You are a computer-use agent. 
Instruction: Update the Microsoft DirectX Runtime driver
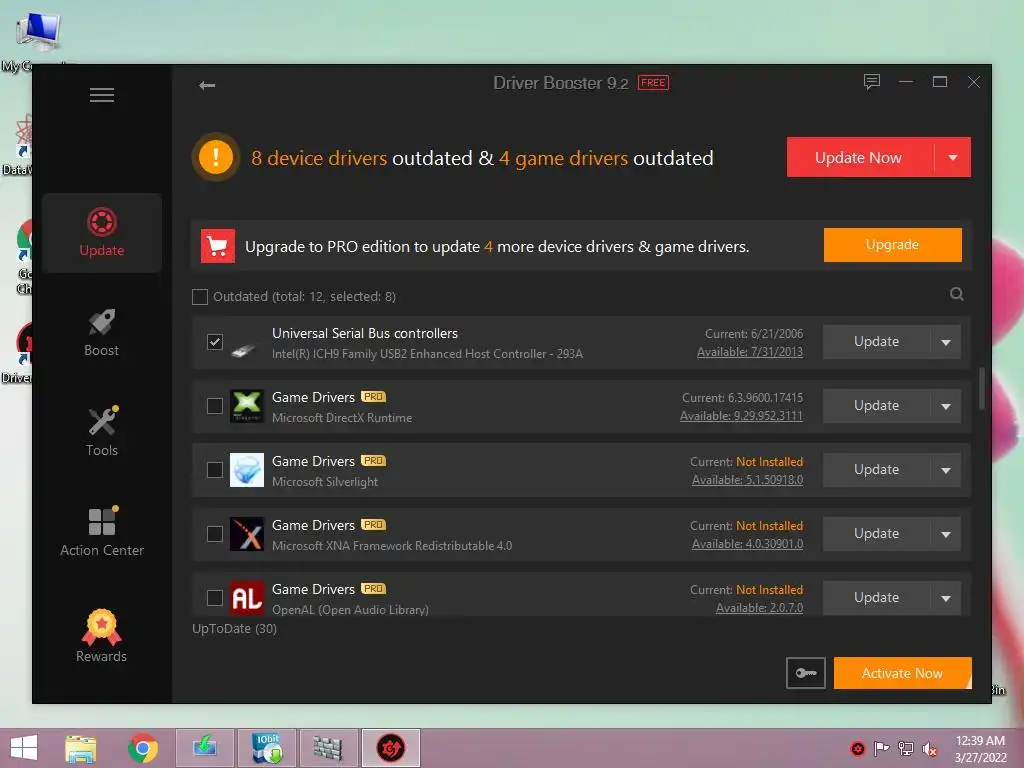[x=876, y=406]
